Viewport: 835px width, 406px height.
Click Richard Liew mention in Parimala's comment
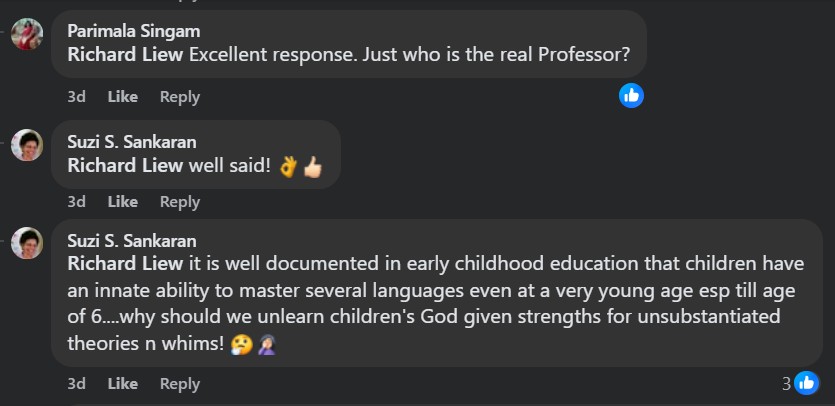(x=125, y=55)
